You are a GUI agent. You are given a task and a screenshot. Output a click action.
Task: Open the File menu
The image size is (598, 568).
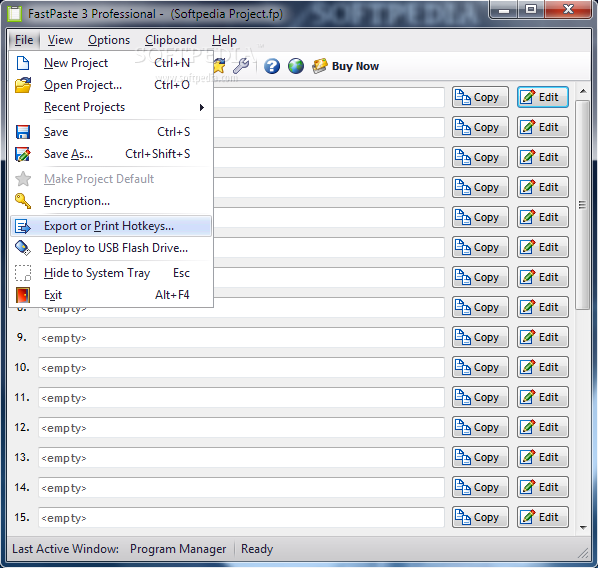pos(24,40)
